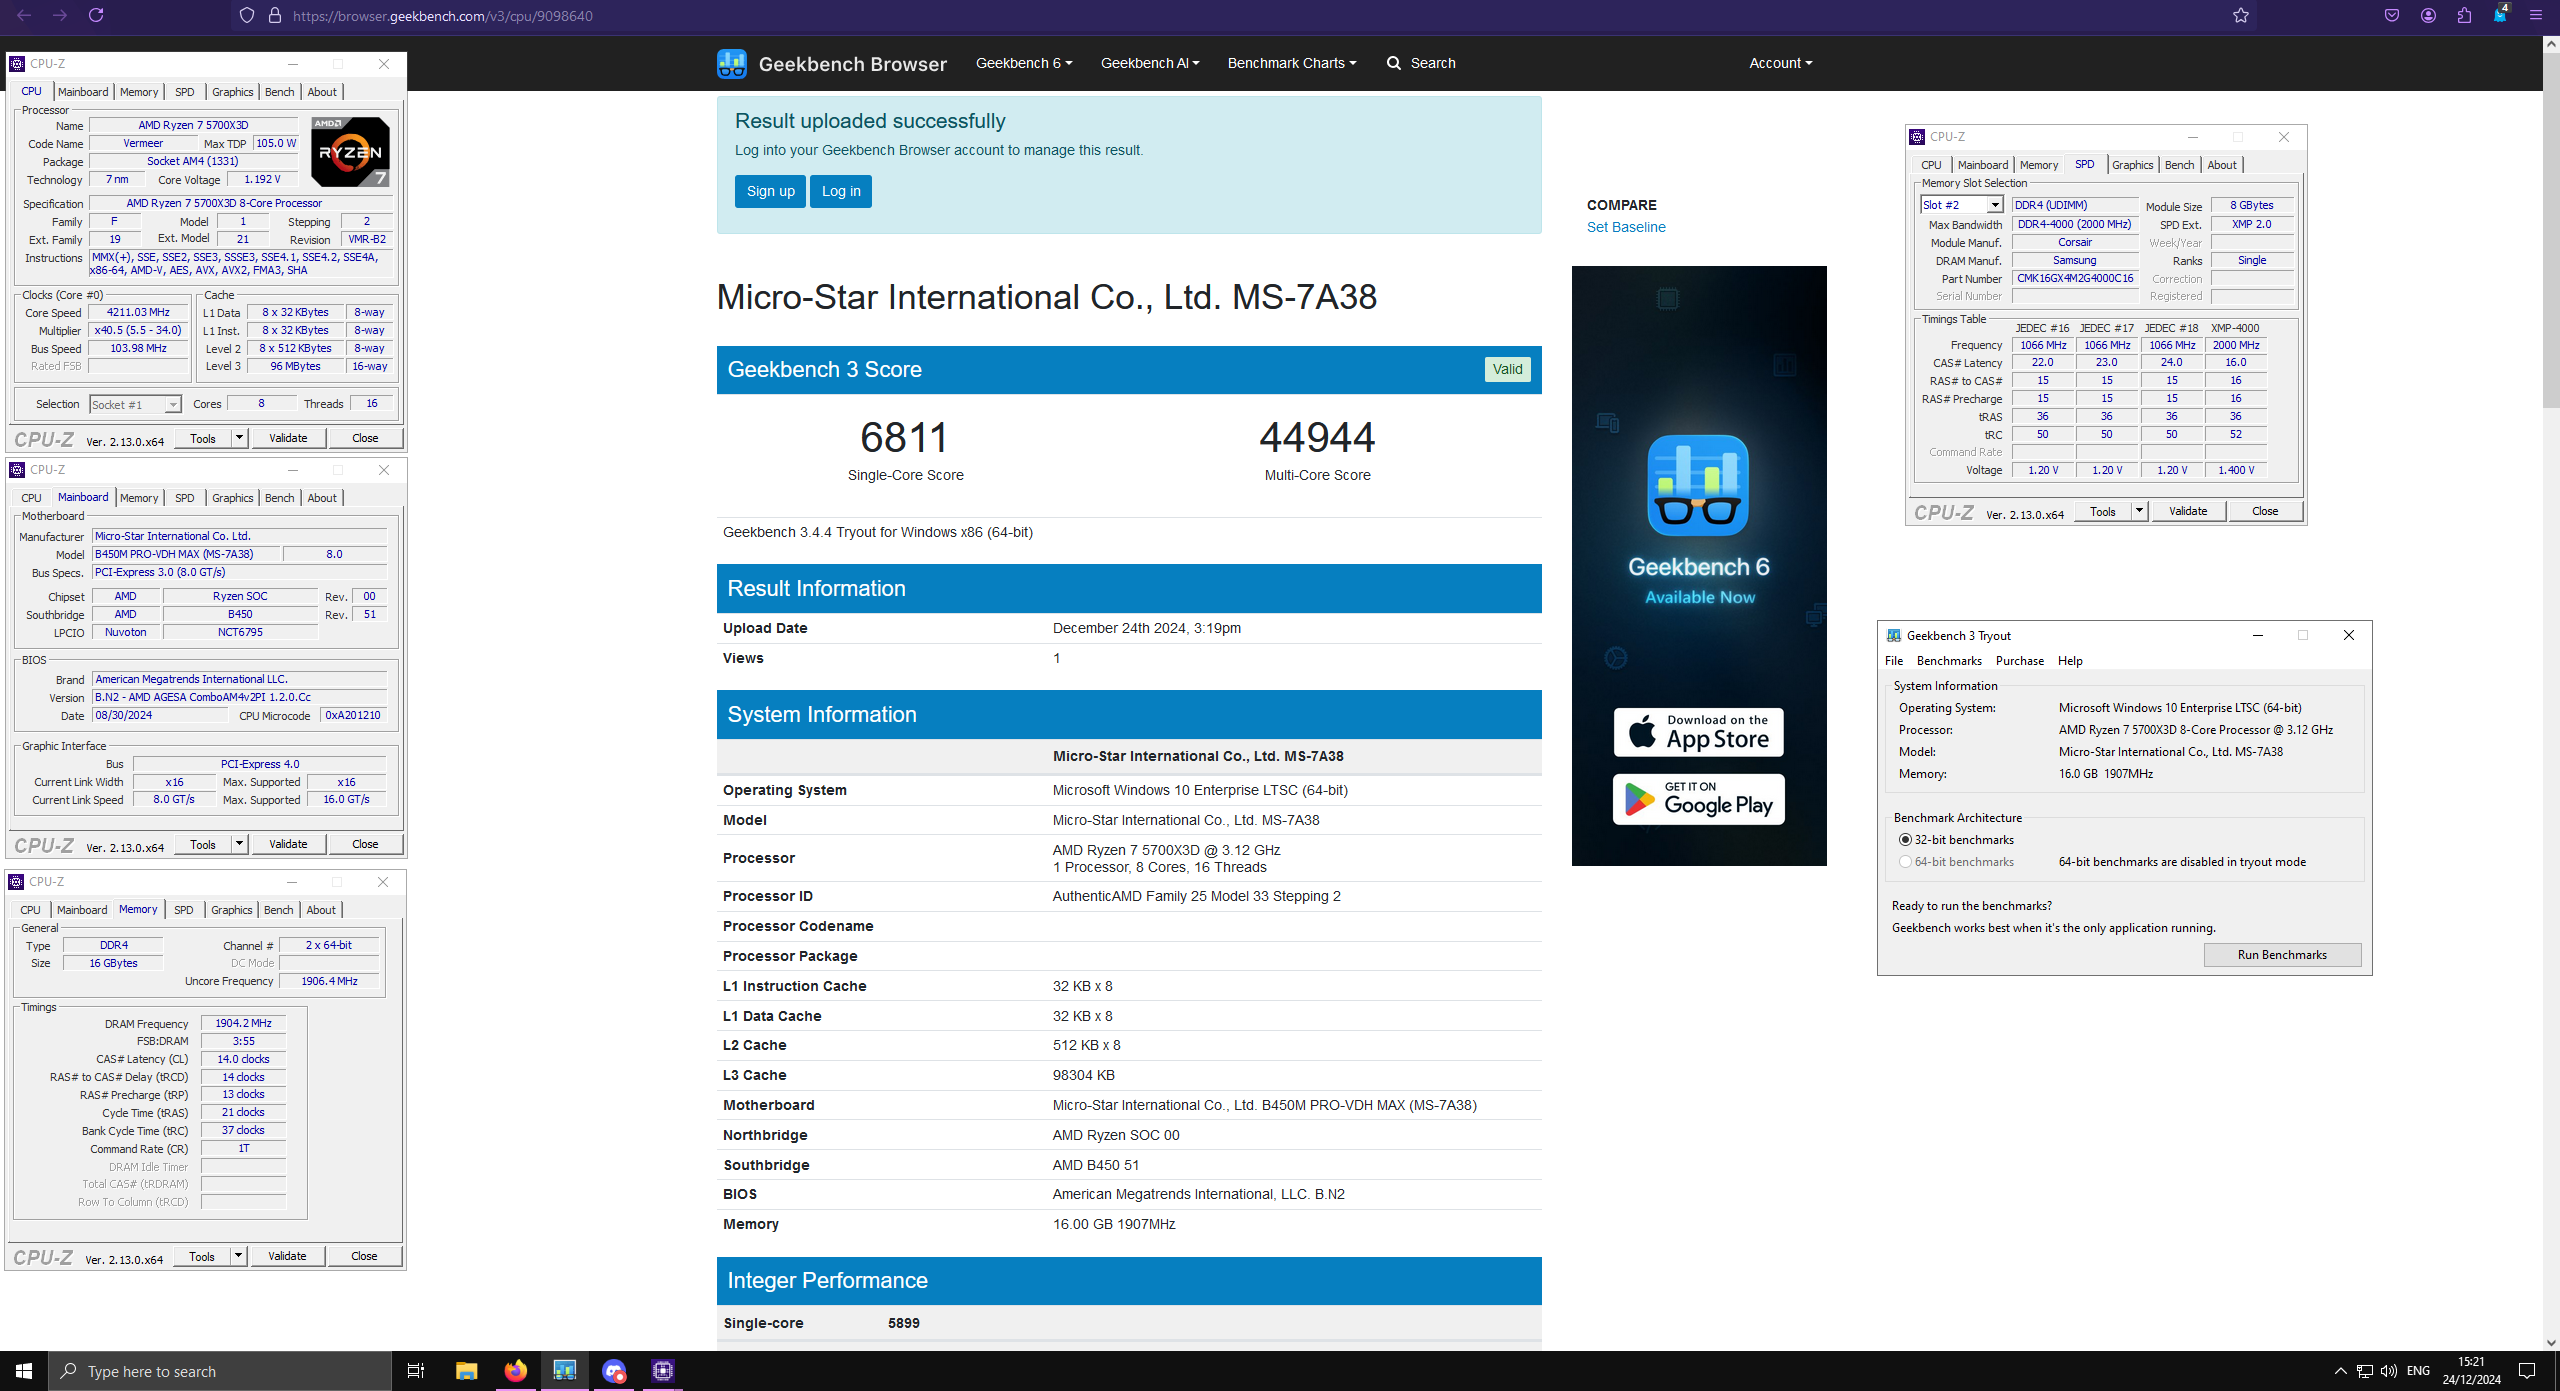This screenshot has height=1391, width=2560.
Task: Open the Firefox account icon
Action: 2428,15
